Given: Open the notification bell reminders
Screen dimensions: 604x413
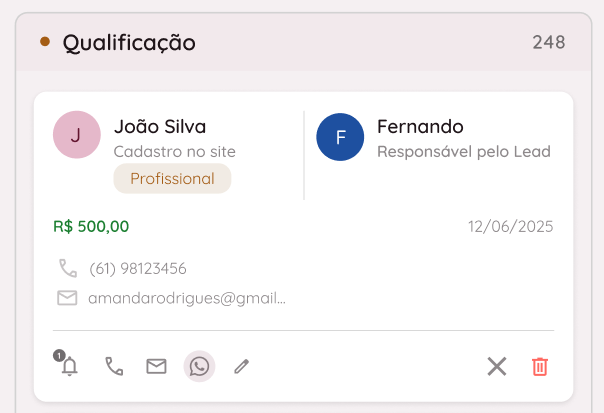Looking at the screenshot, I should coord(69,366).
